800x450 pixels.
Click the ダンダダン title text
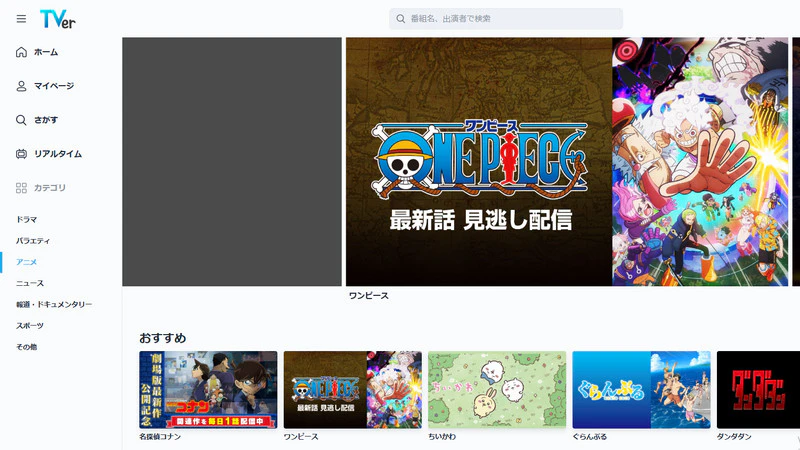[734, 437]
